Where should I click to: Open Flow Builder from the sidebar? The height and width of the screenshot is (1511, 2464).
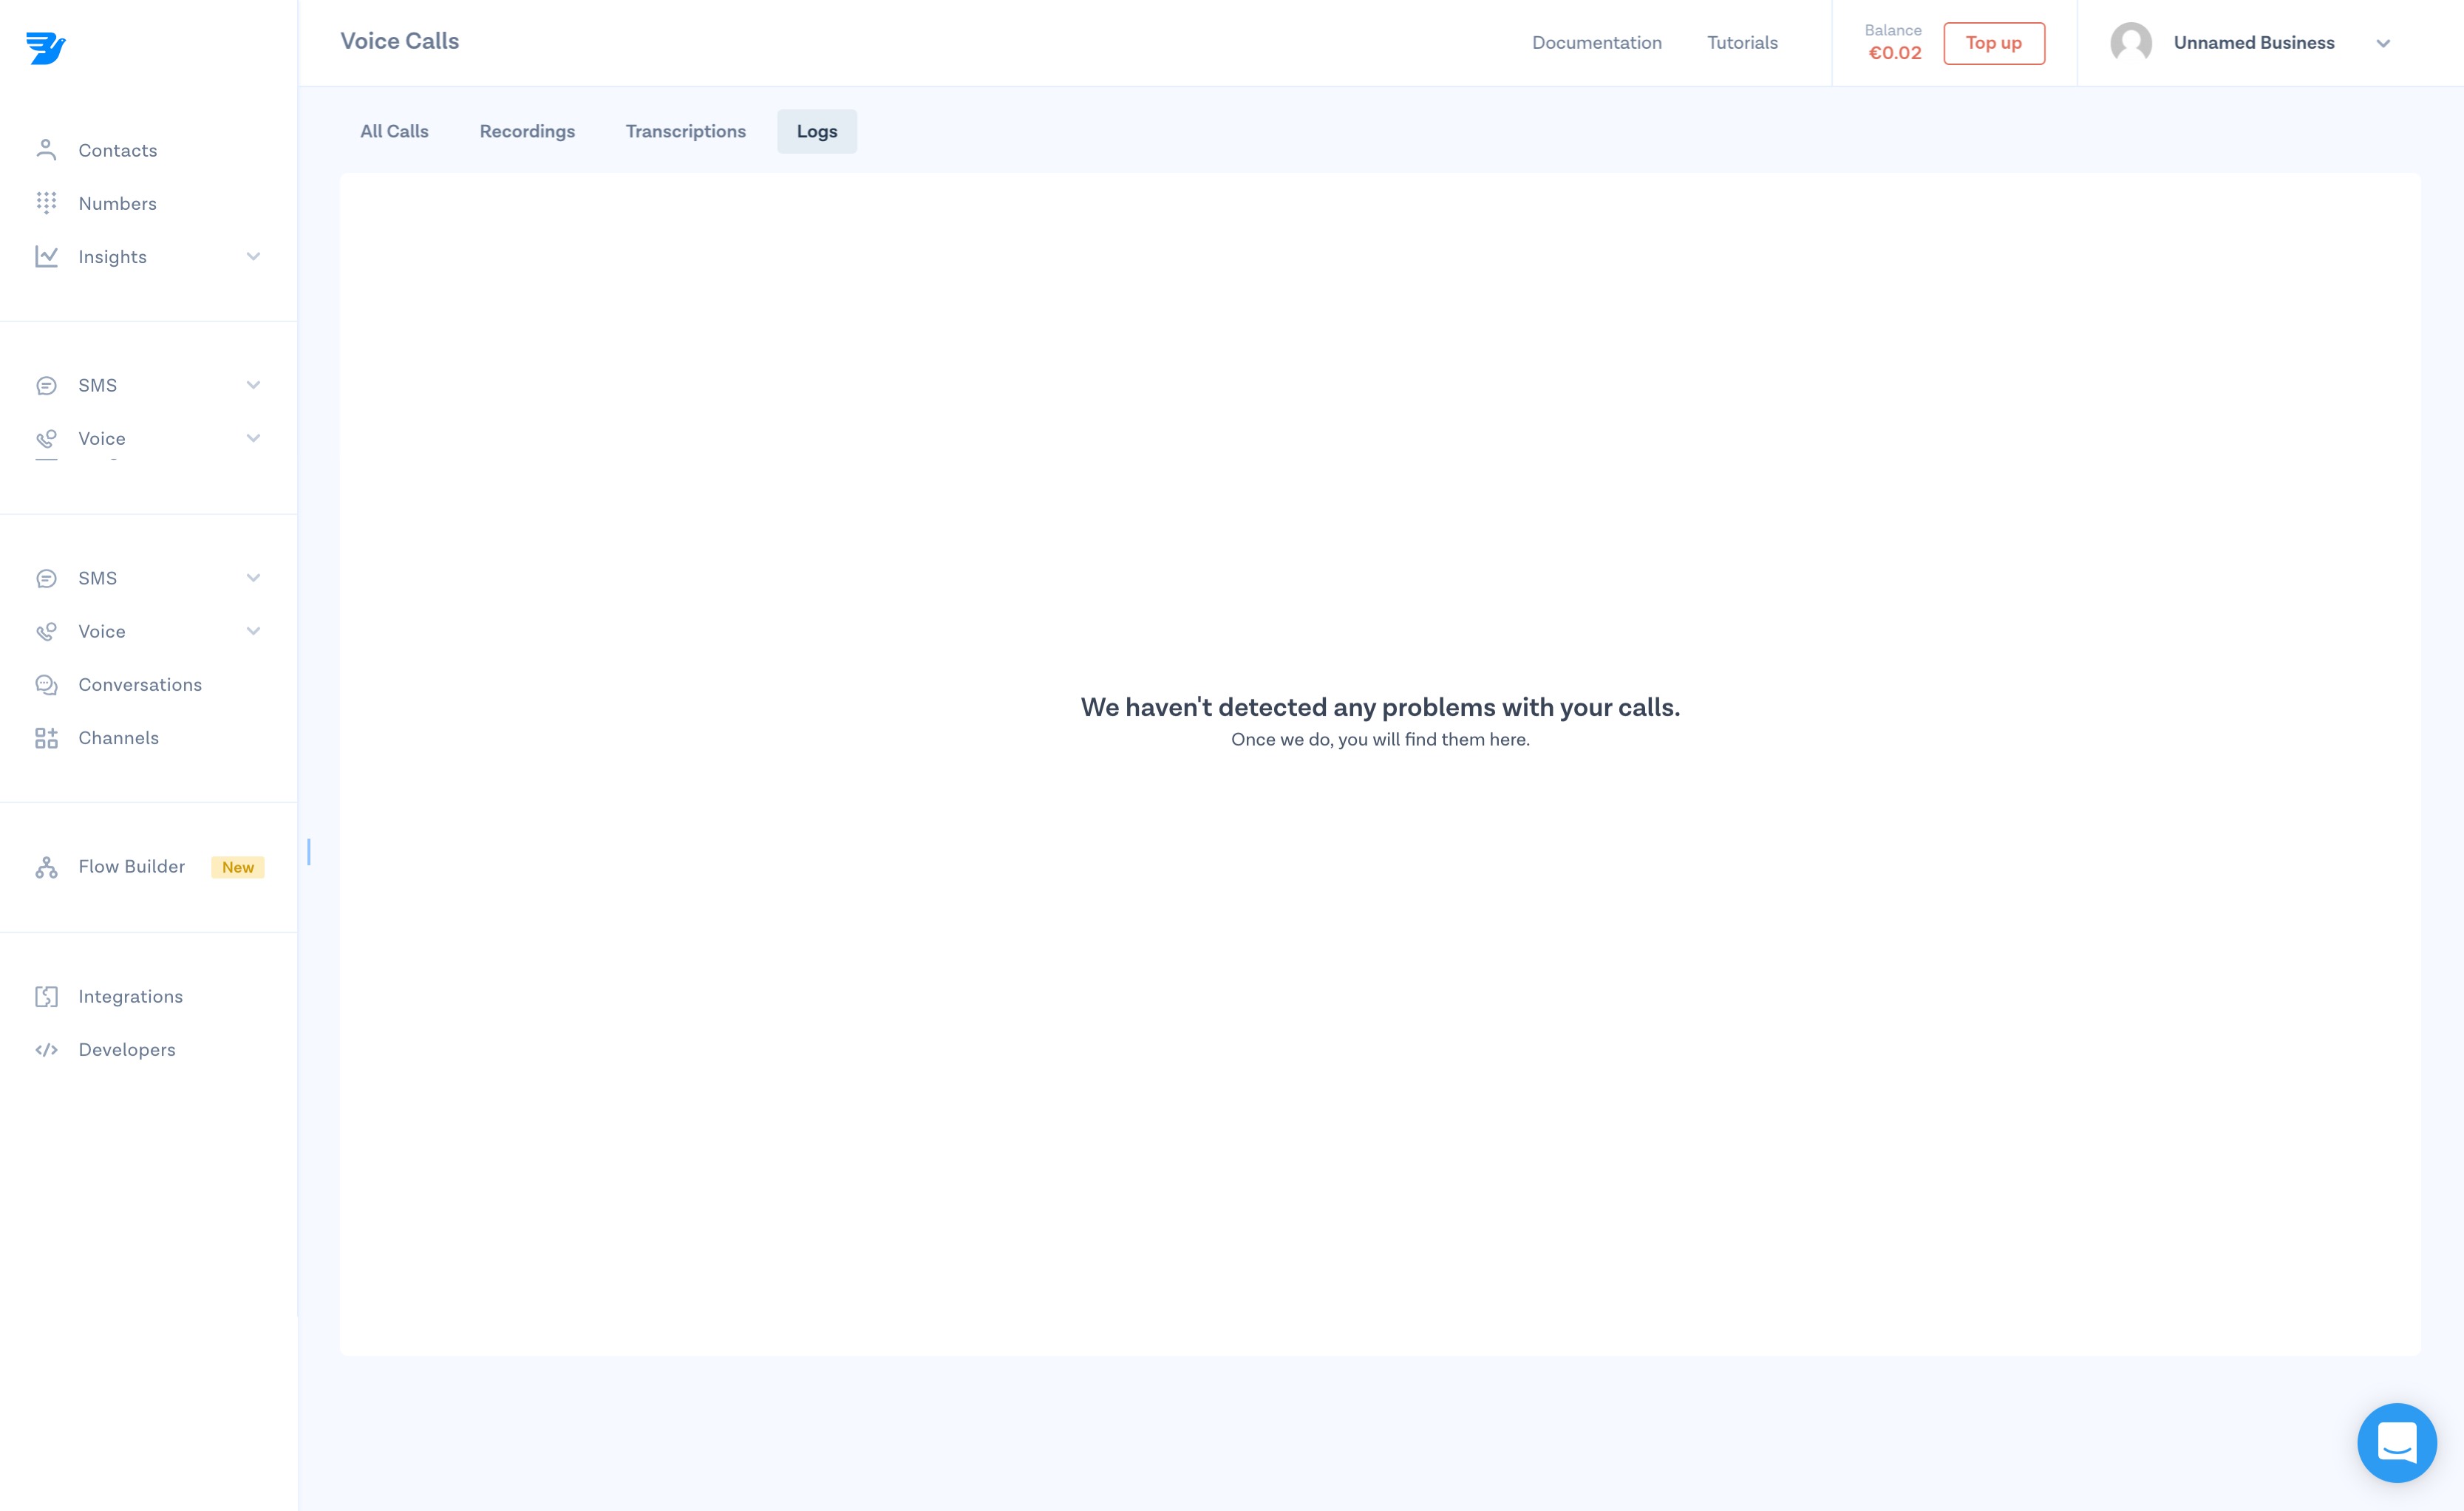coord(132,866)
